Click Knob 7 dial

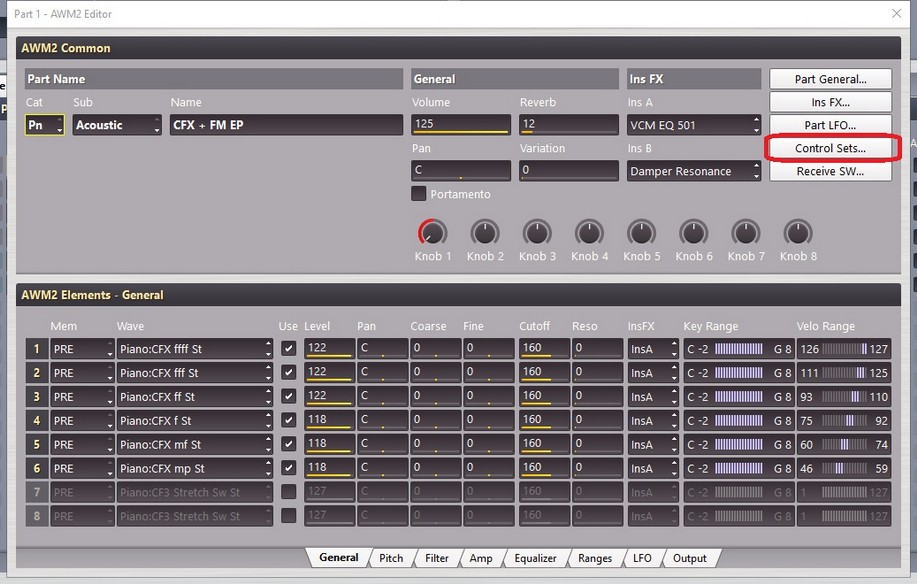pyautogui.click(x=746, y=233)
